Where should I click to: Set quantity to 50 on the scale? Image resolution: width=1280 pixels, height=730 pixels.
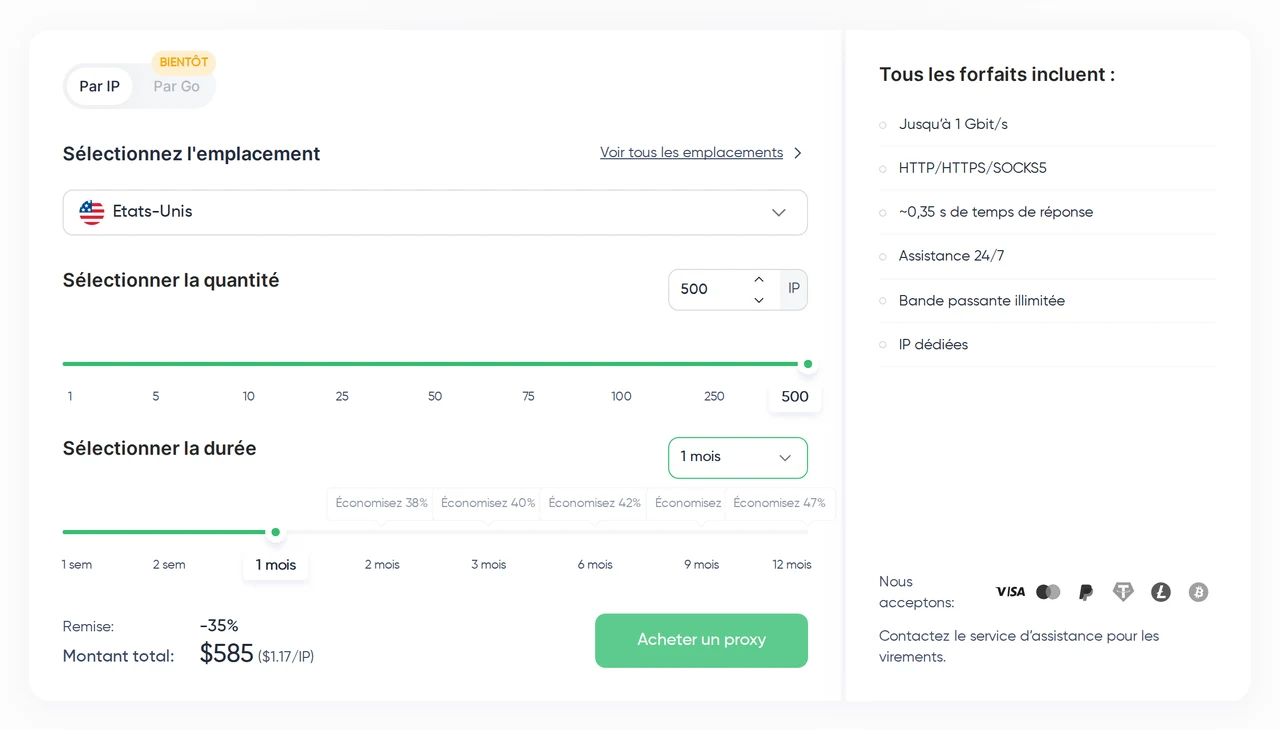click(435, 397)
